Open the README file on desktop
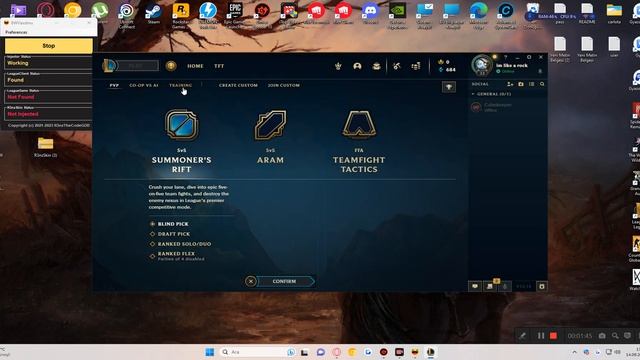640x360 pixels. (587, 13)
